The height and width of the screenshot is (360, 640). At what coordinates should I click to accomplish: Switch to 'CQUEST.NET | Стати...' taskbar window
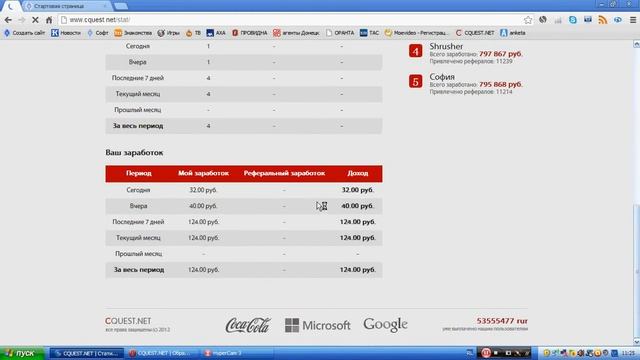pos(87,353)
